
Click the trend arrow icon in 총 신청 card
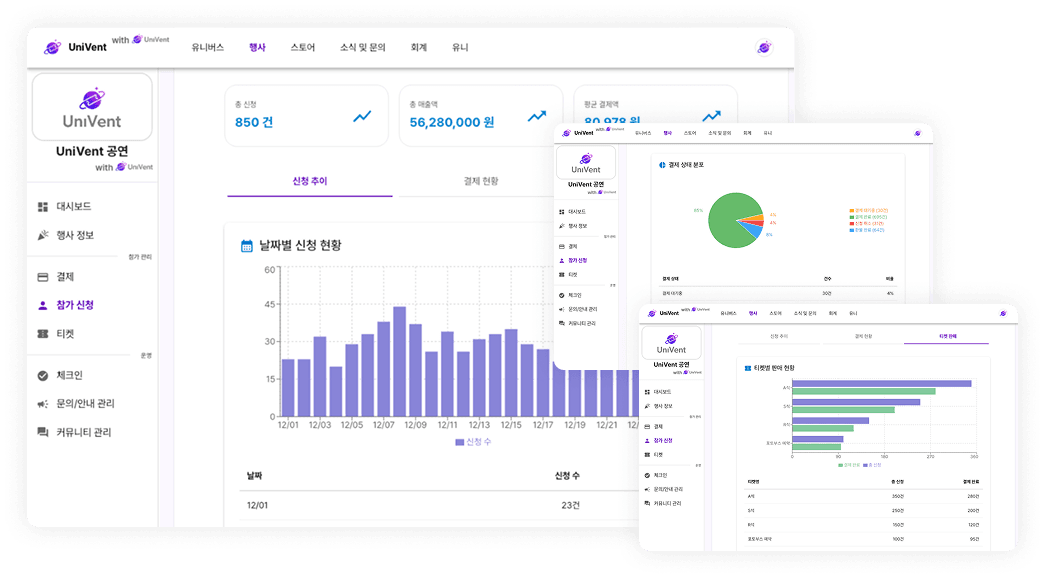click(x=362, y=117)
